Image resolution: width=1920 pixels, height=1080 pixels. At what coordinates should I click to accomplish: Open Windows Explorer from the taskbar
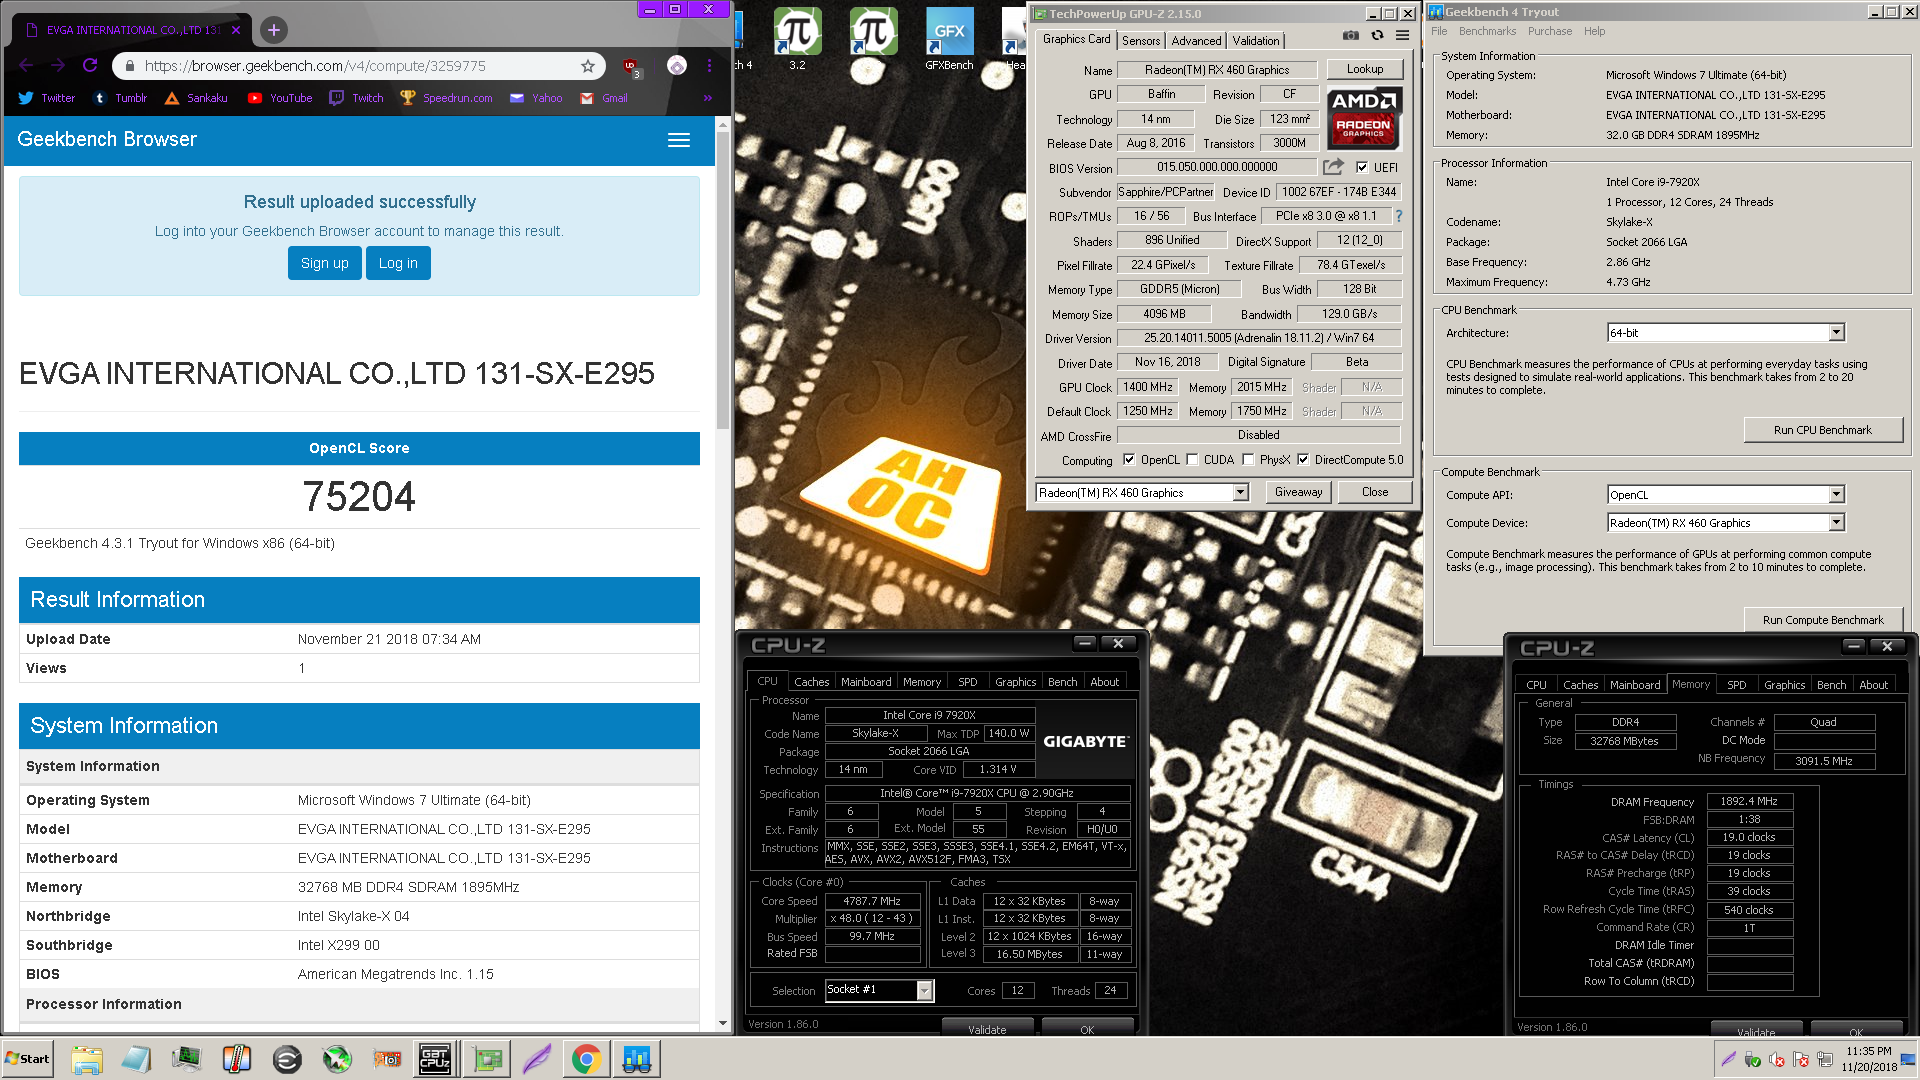[87, 1059]
